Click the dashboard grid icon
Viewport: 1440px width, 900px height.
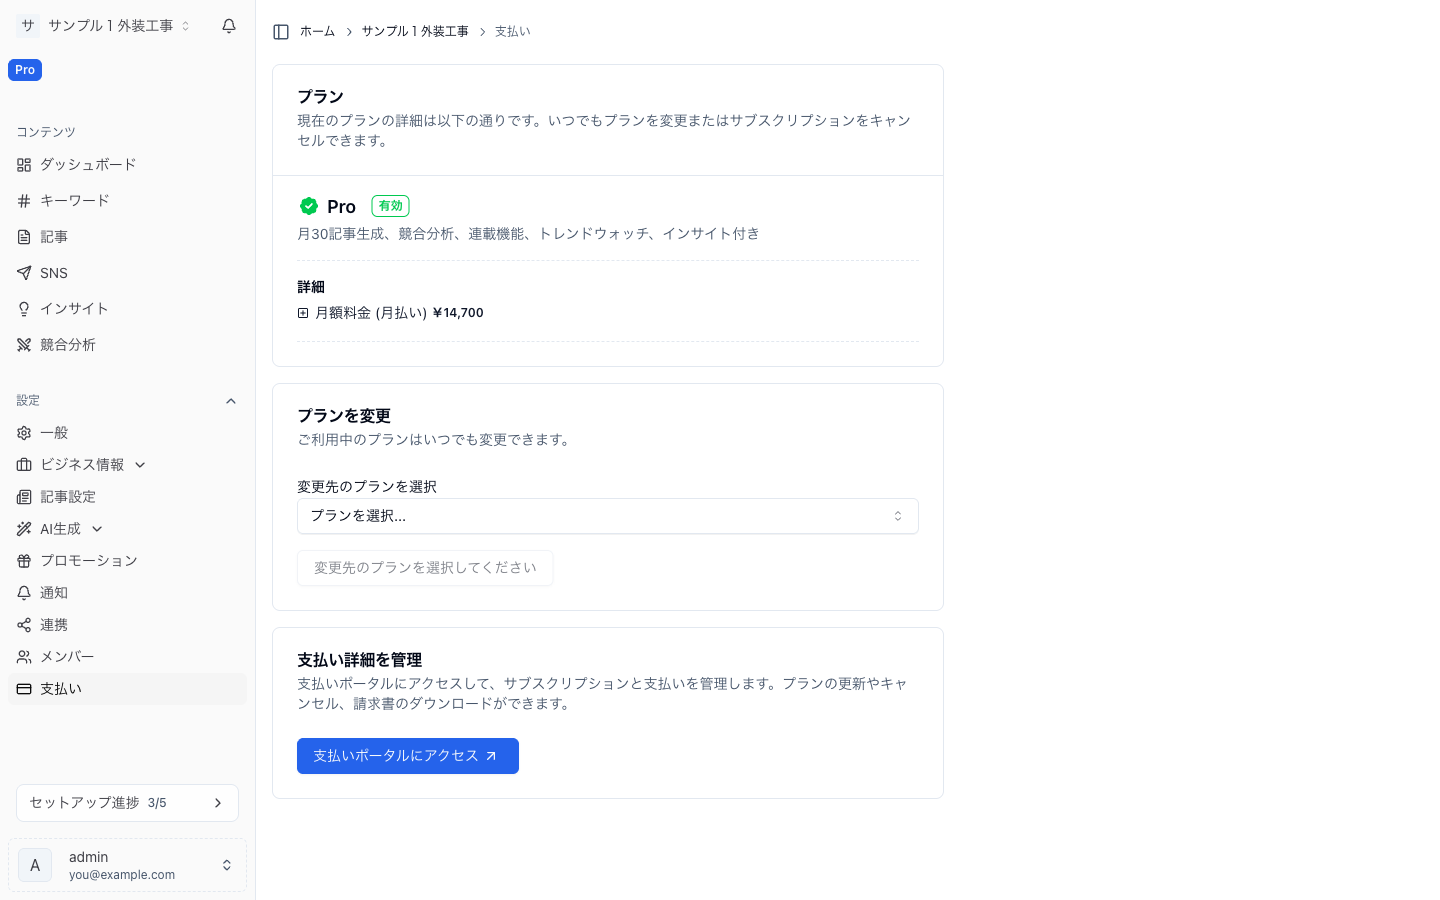(24, 165)
